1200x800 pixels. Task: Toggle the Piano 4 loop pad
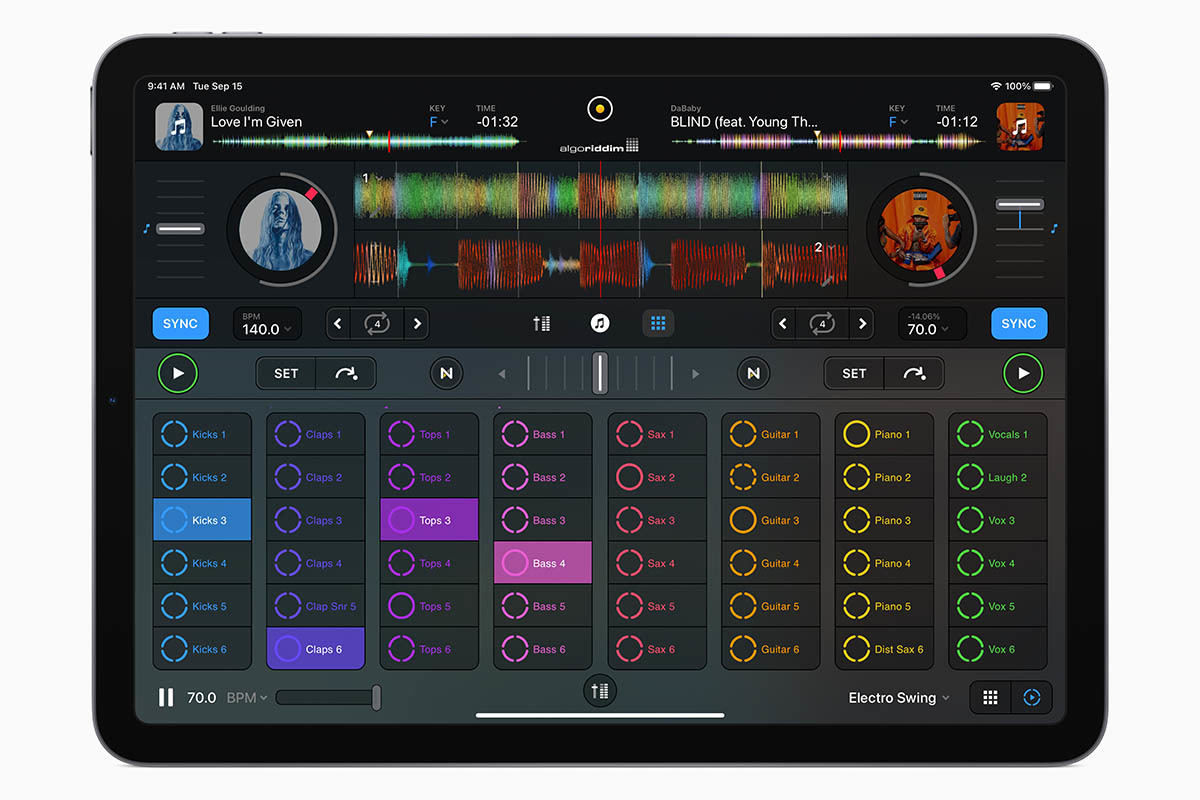(884, 563)
